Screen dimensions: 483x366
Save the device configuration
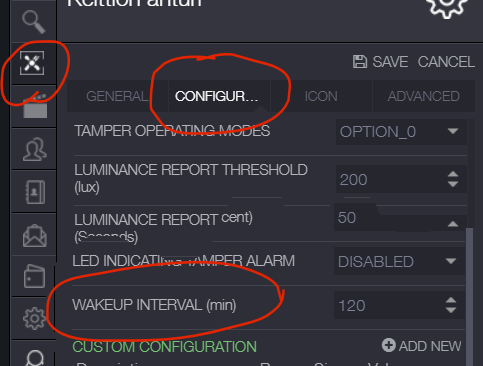coord(380,62)
